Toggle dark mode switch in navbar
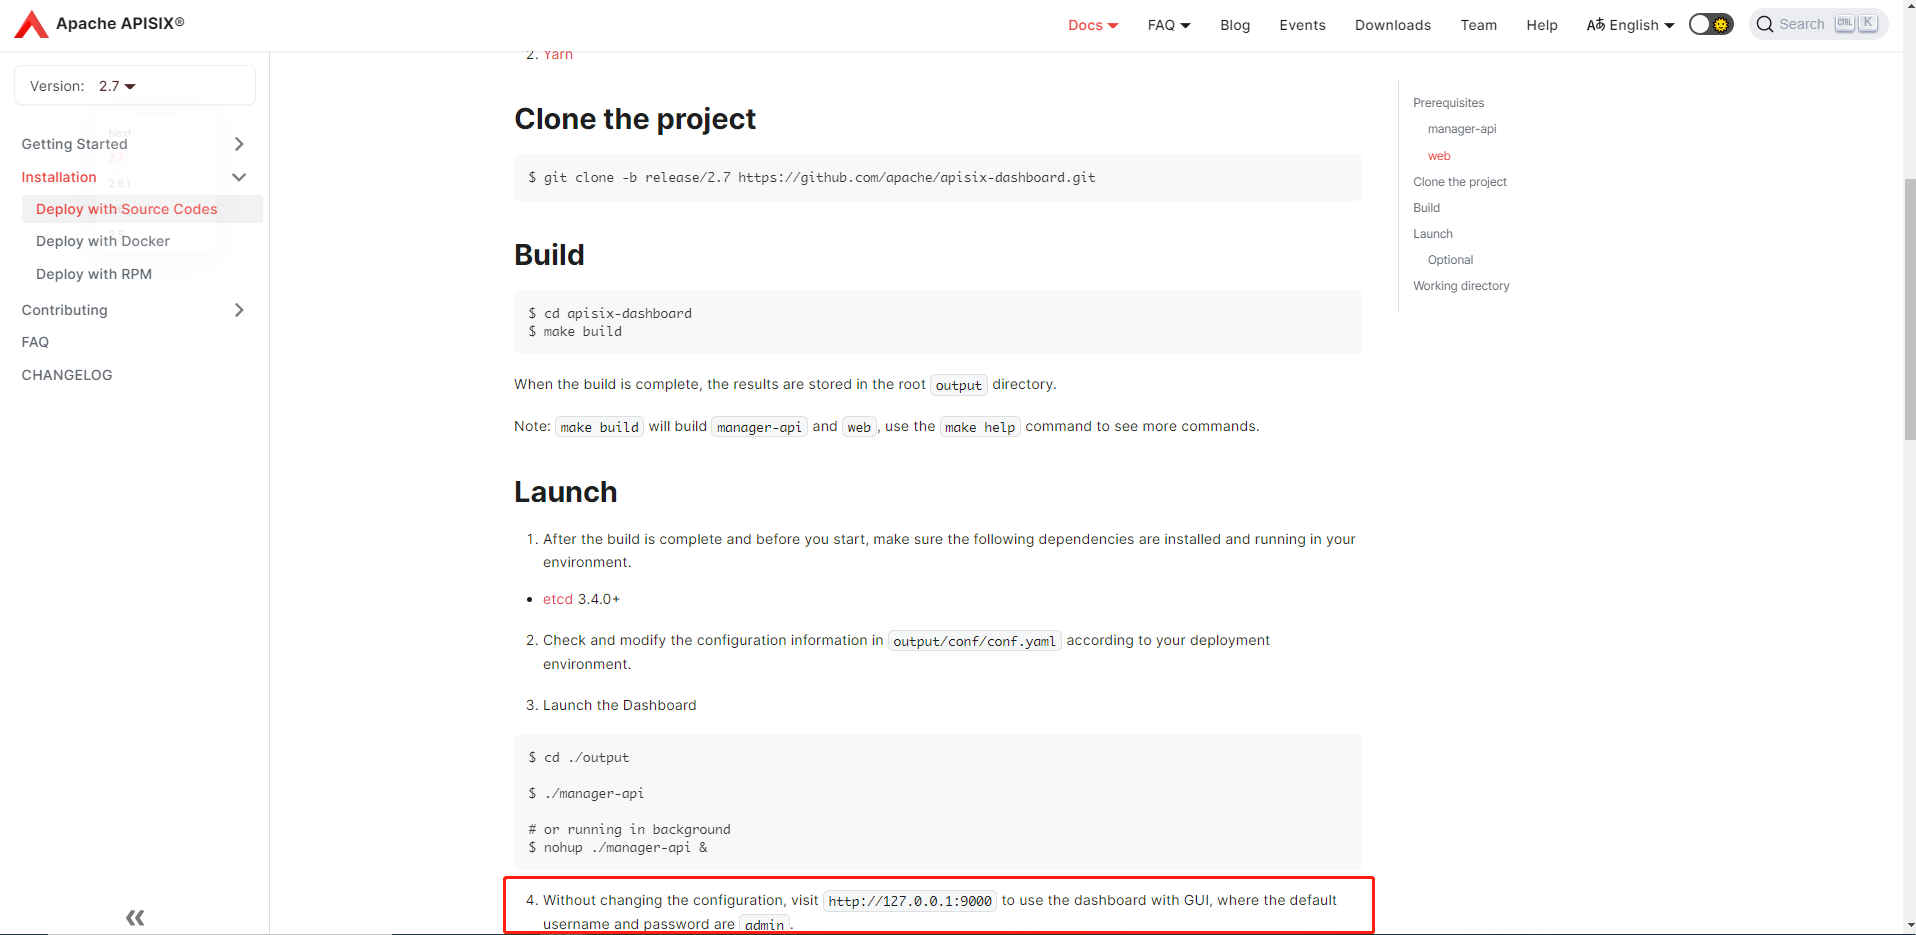Image resolution: width=1916 pixels, height=935 pixels. tap(1710, 24)
